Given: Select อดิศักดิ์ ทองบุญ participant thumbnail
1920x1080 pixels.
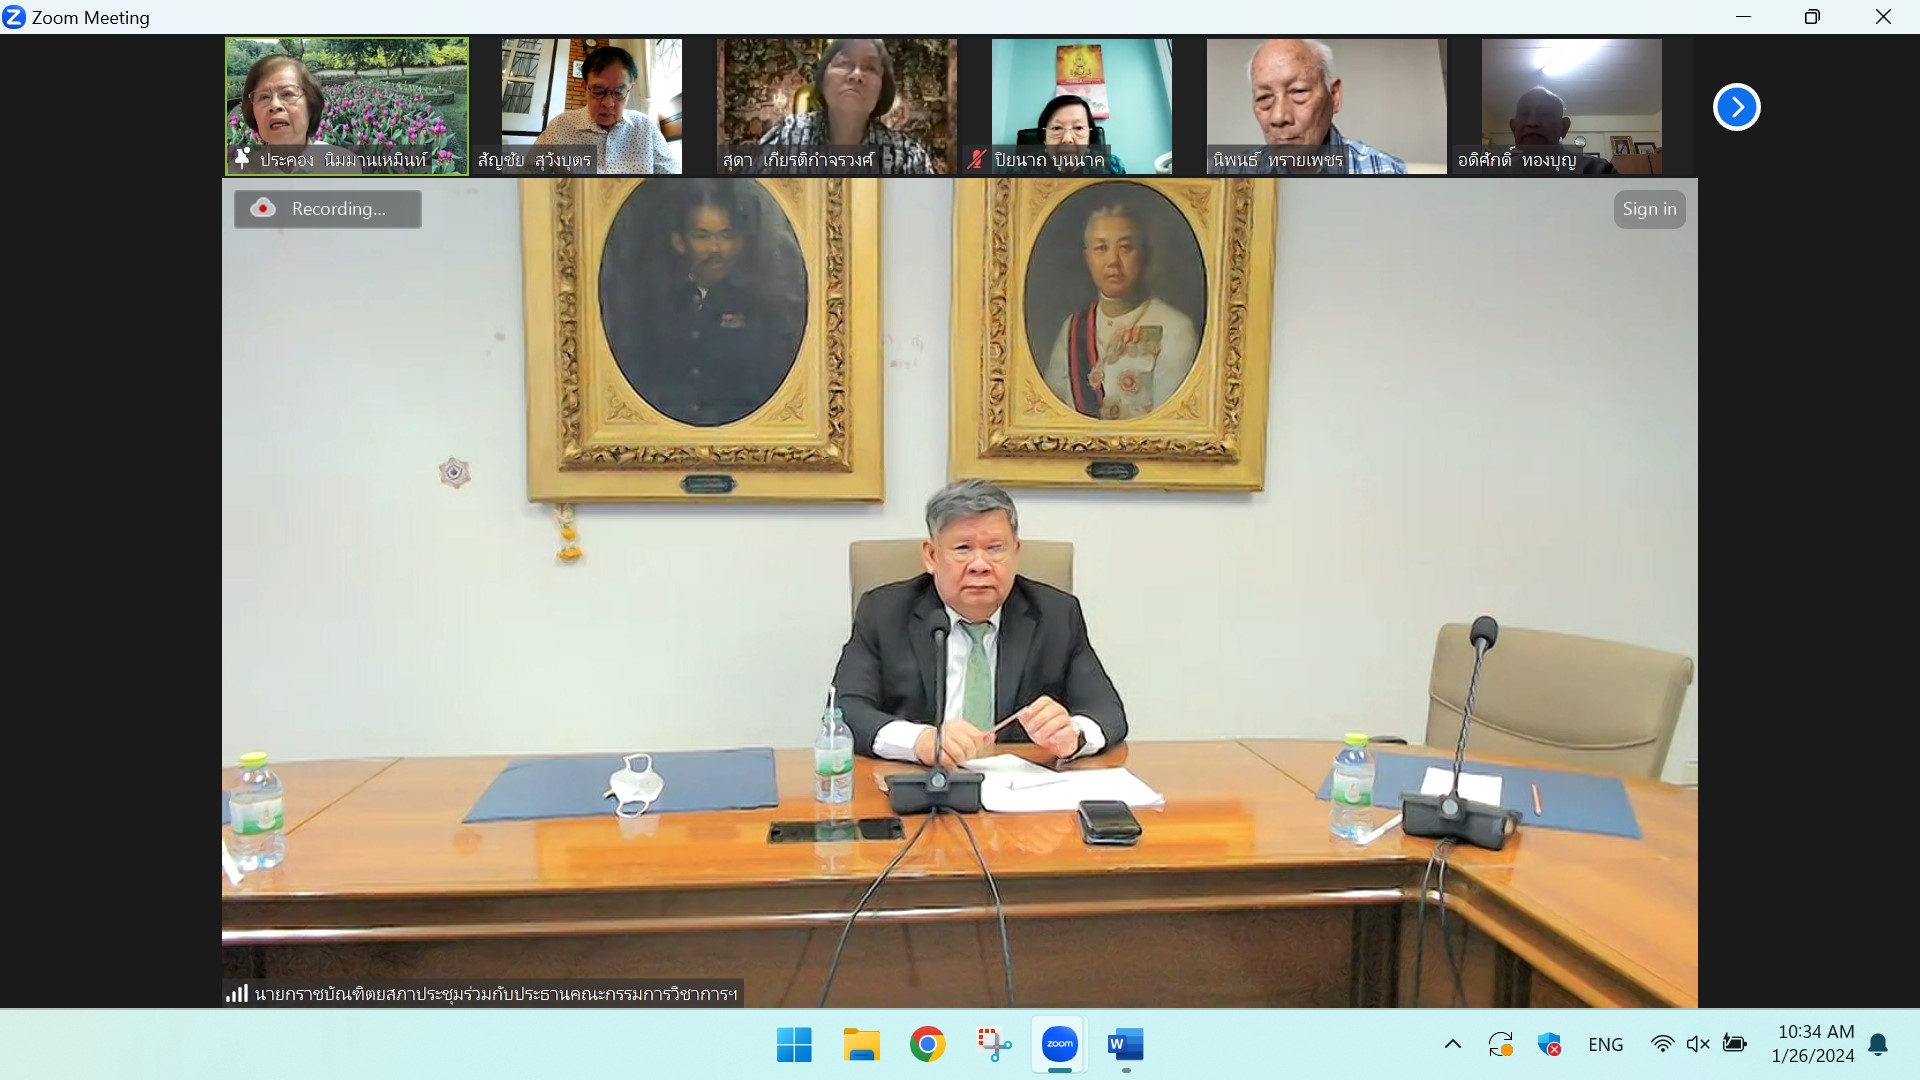Looking at the screenshot, I should [x=1570, y=106].
